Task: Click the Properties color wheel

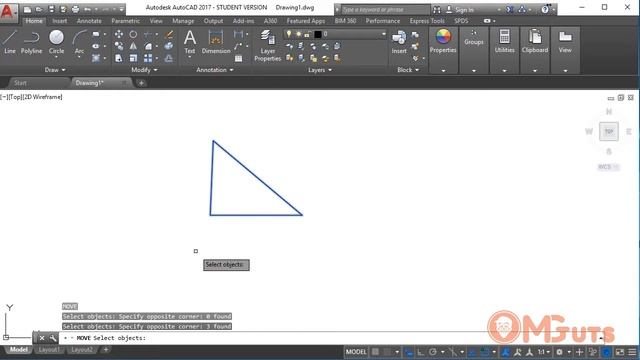Action: coord(443,37)
